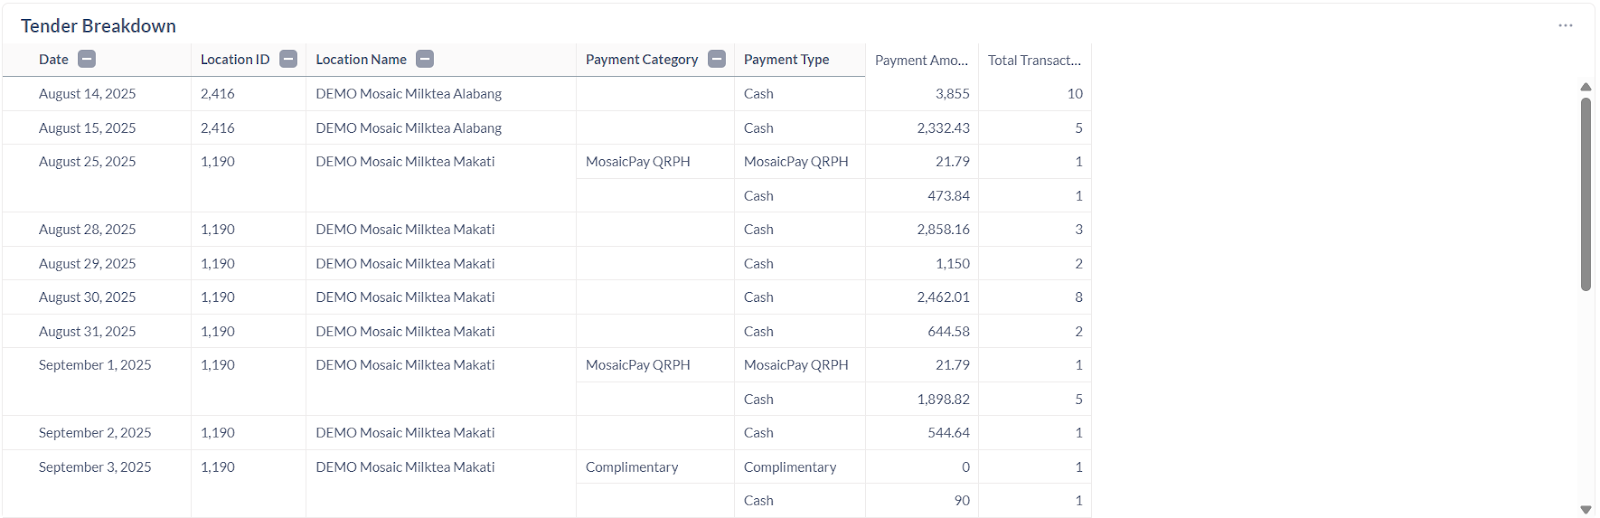Collapse the Location ID column group
Viewport: 1600px width, 518px height.
tap(288, 59)
